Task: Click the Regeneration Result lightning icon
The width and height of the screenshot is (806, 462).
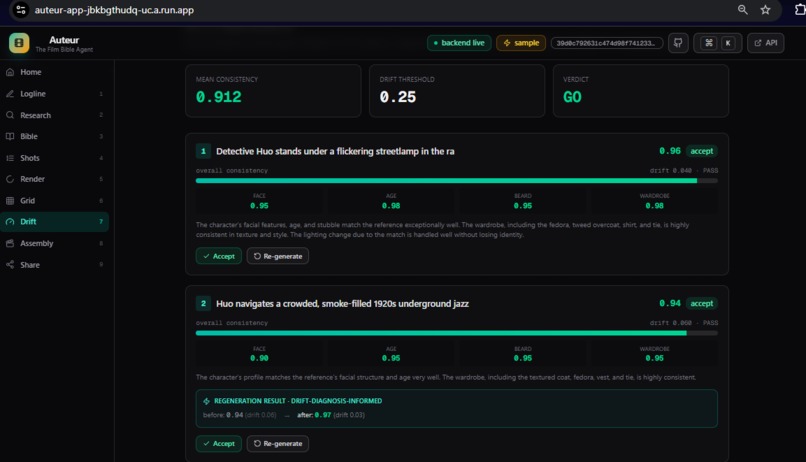Action: click(207, 401)
